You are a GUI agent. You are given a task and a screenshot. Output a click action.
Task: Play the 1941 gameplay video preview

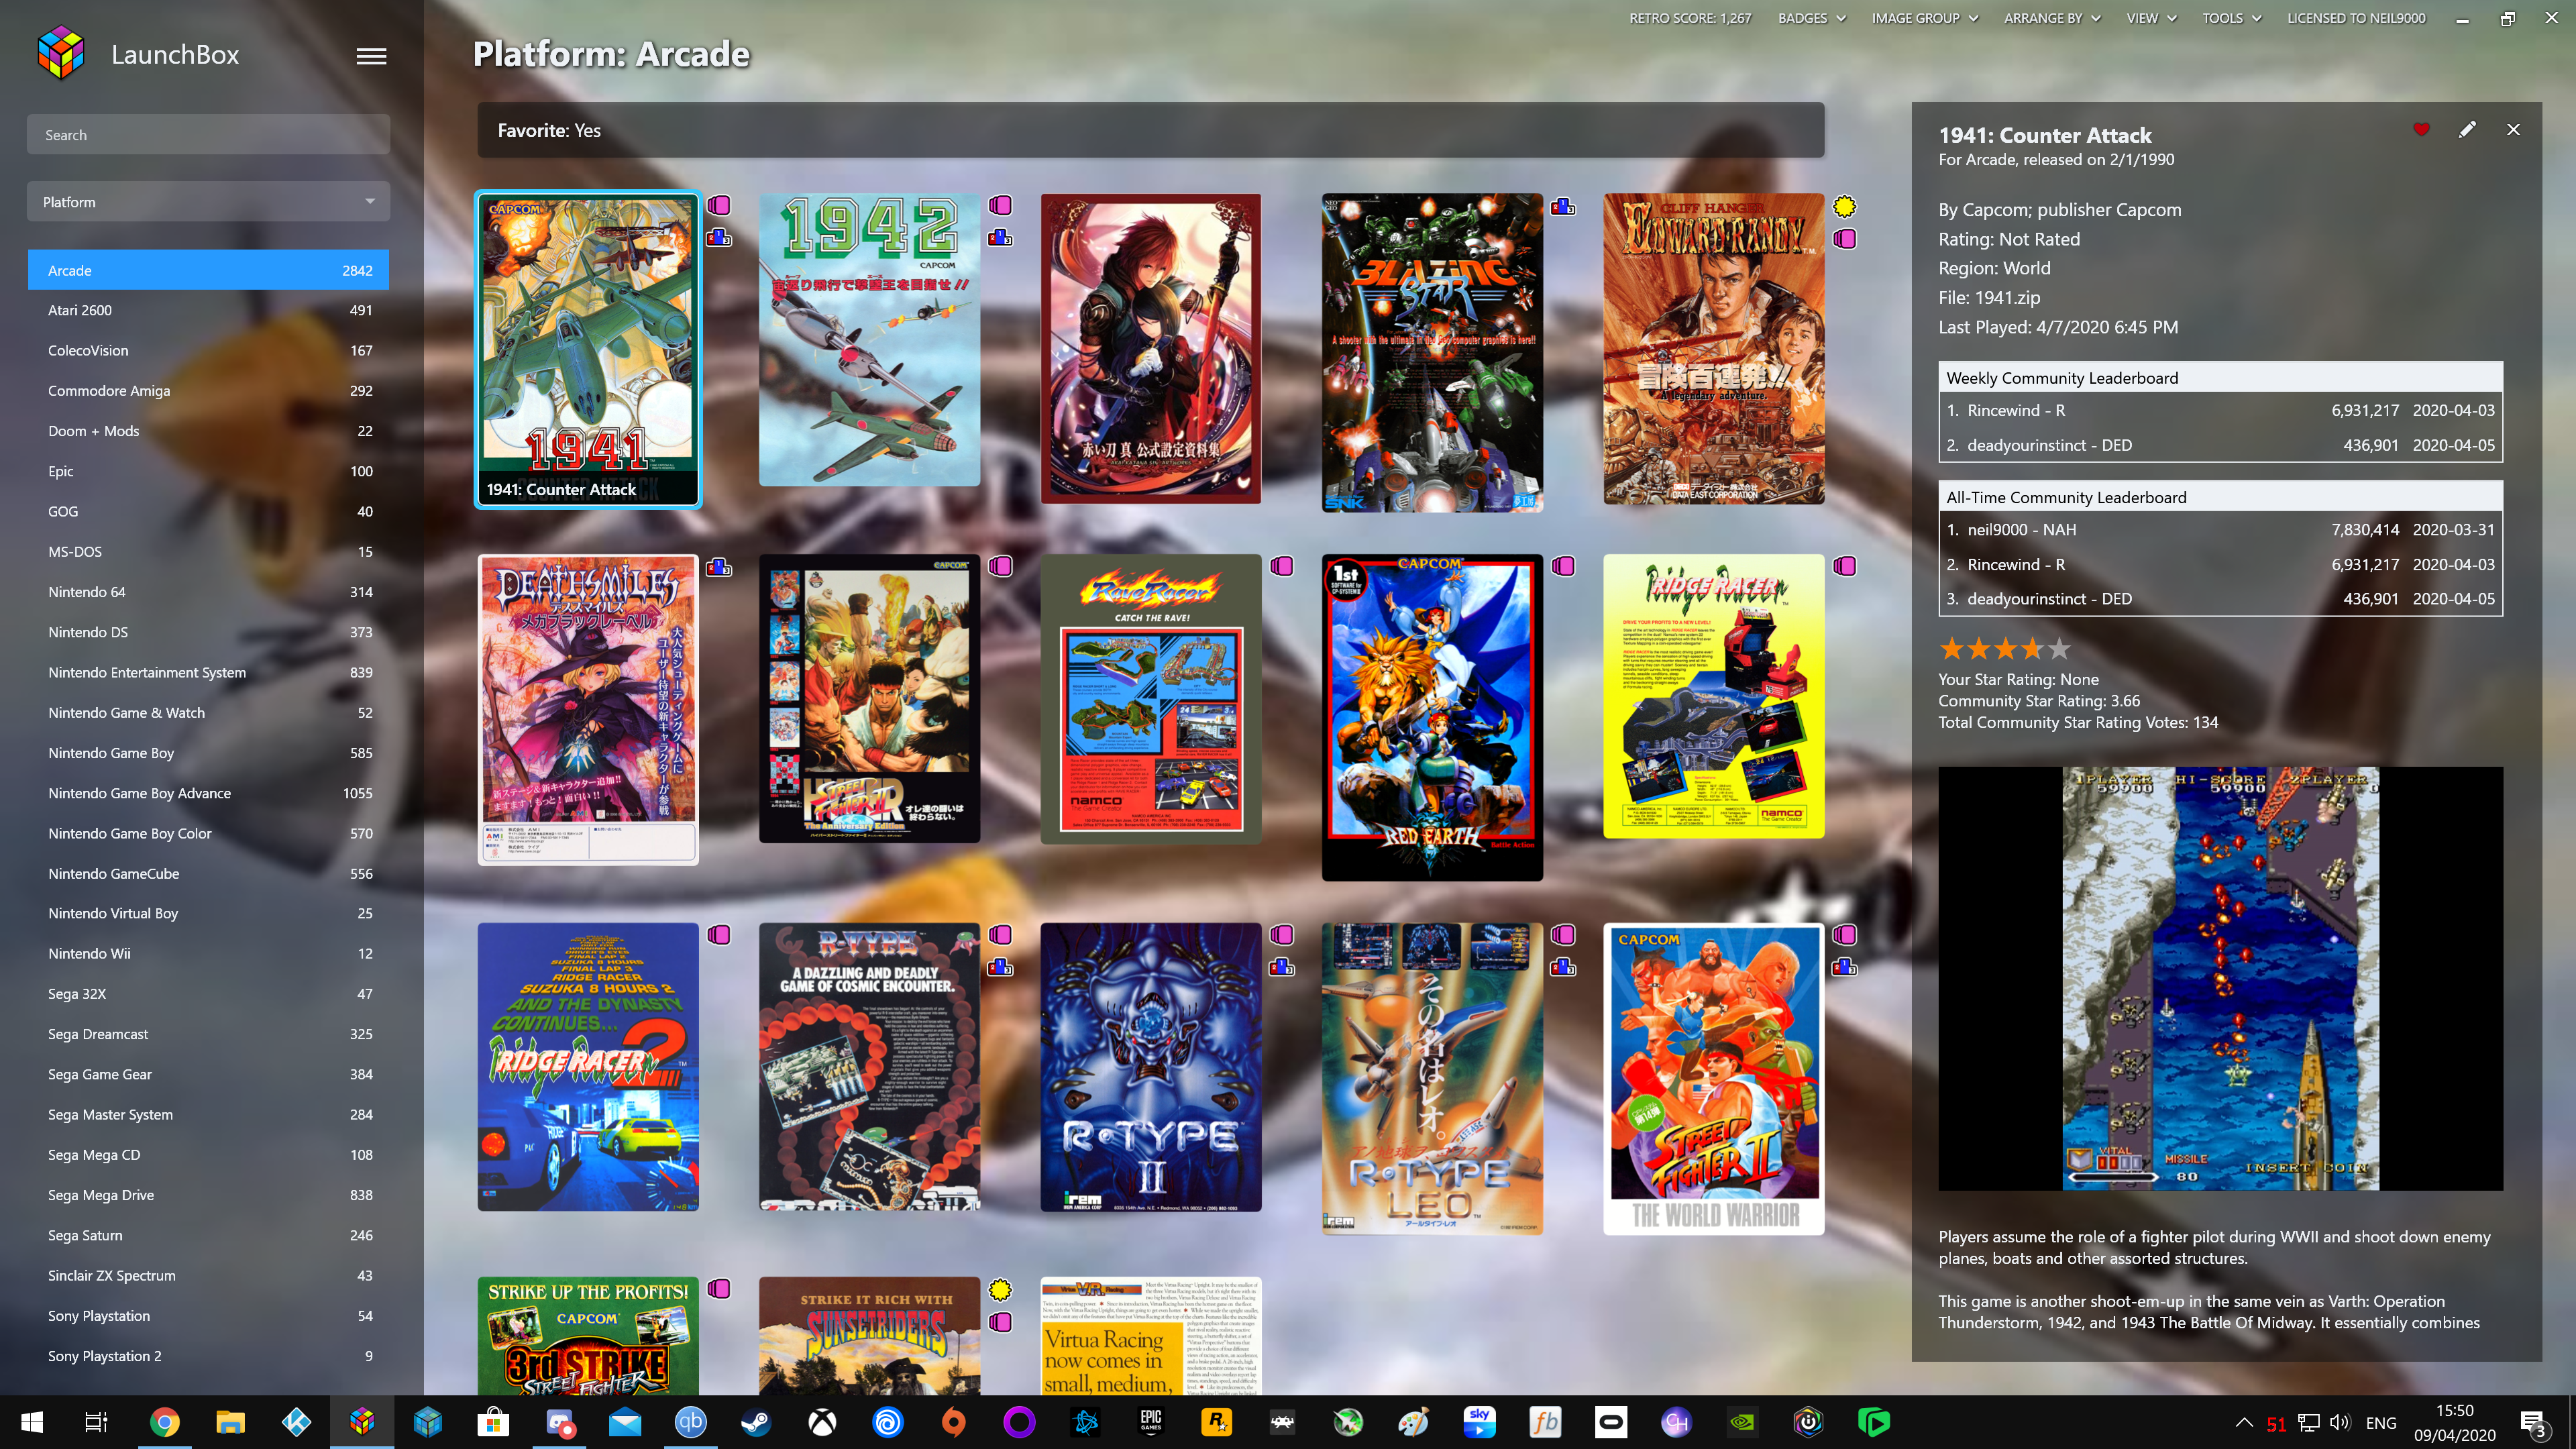click(x=2220, y=978)
